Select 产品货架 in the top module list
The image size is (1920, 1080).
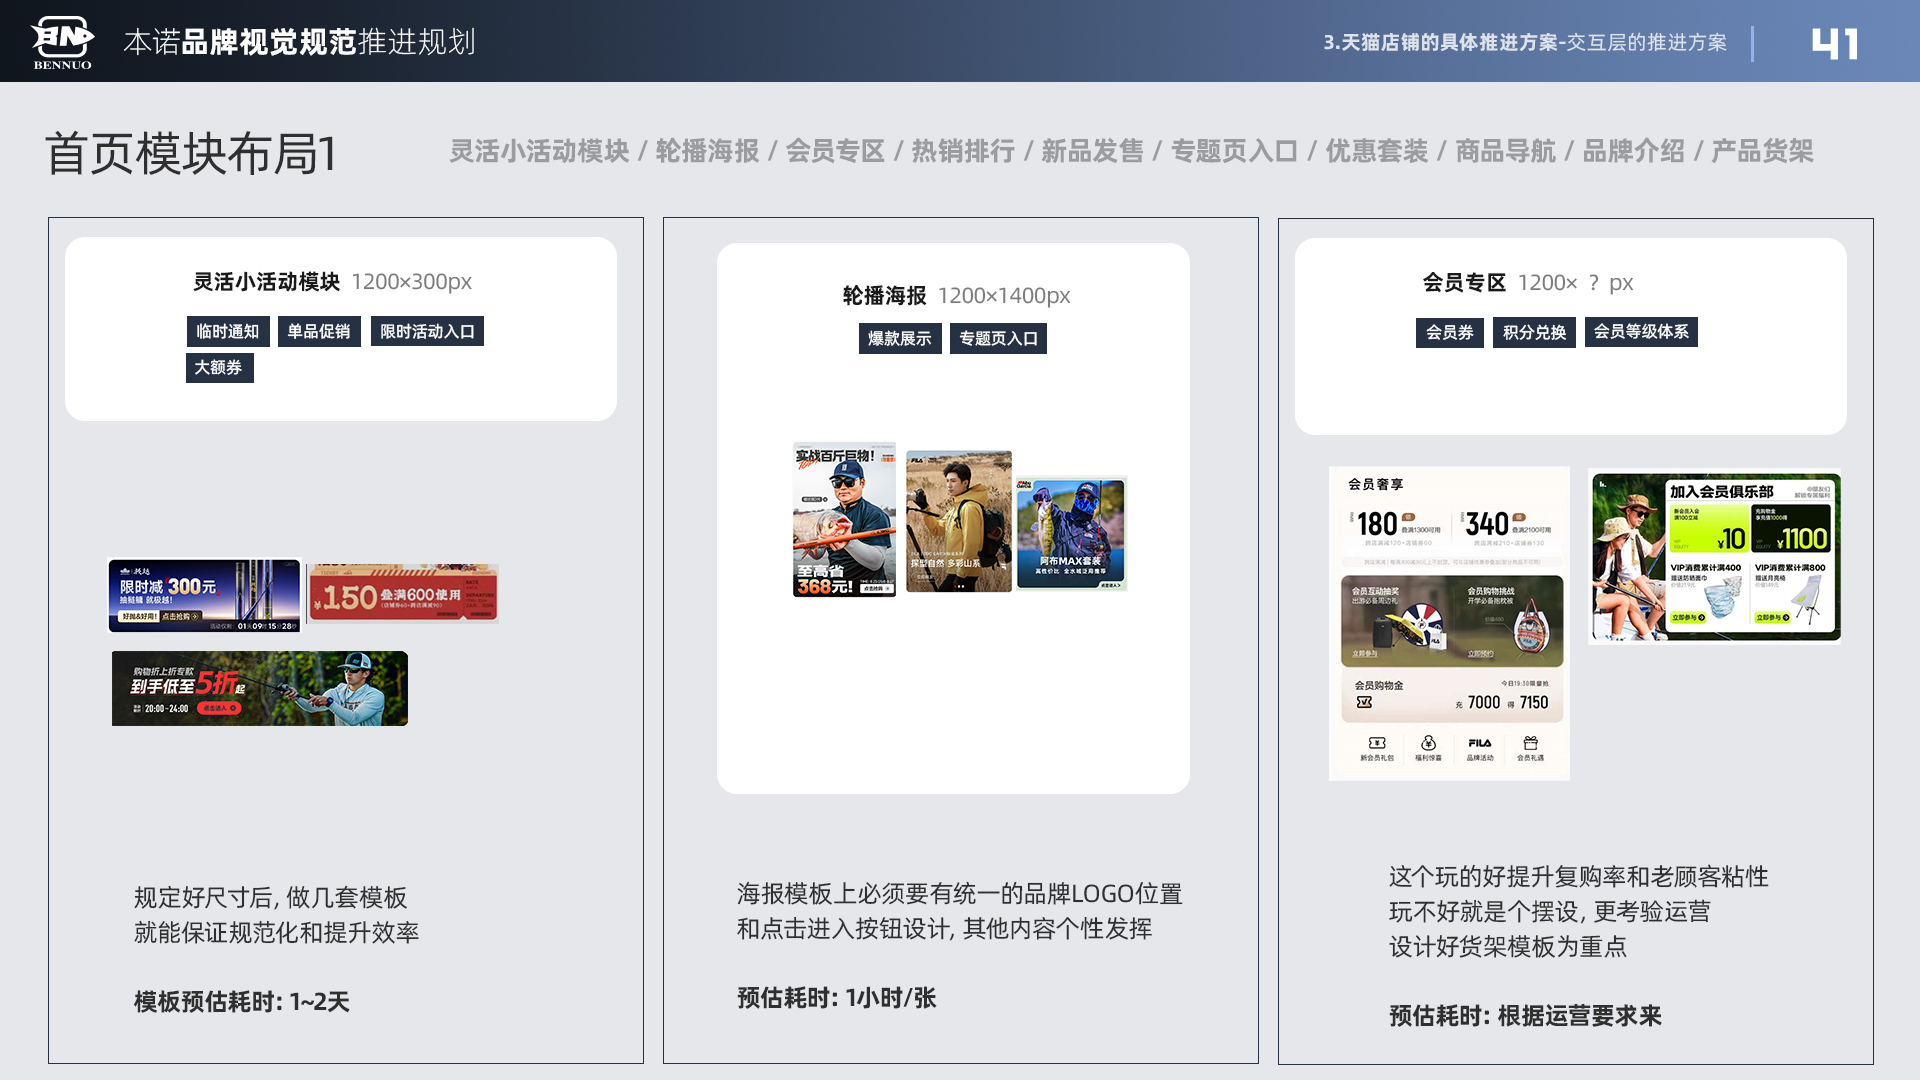[x=1762, y=151]
